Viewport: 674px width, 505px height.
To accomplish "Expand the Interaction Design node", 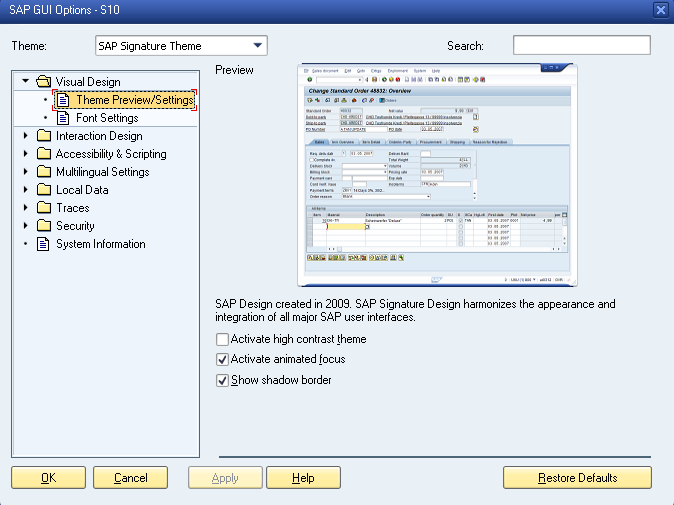I will [x=25, y=136].
